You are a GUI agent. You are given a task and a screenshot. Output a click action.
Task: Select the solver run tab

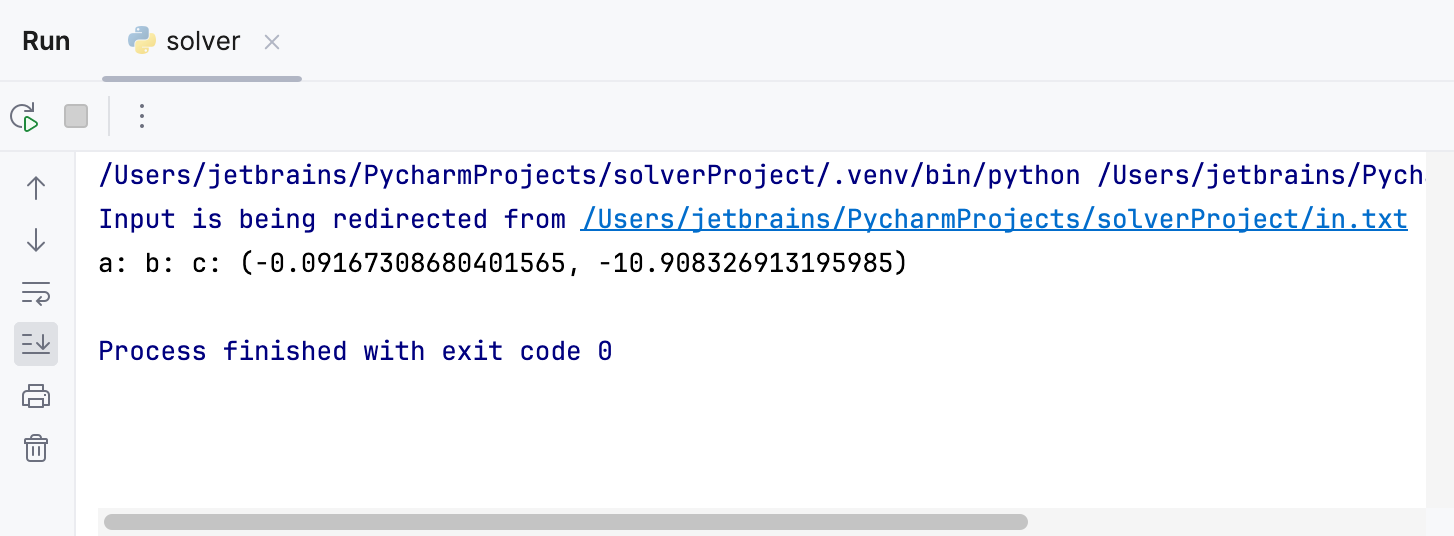pos(203,41)
